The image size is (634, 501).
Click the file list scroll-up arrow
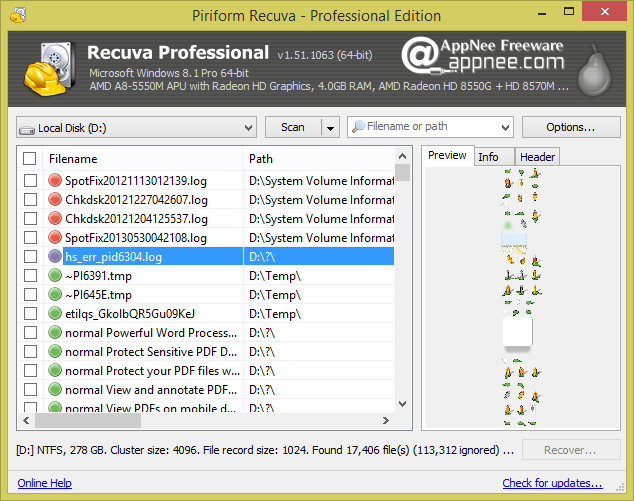click(403, 156)
